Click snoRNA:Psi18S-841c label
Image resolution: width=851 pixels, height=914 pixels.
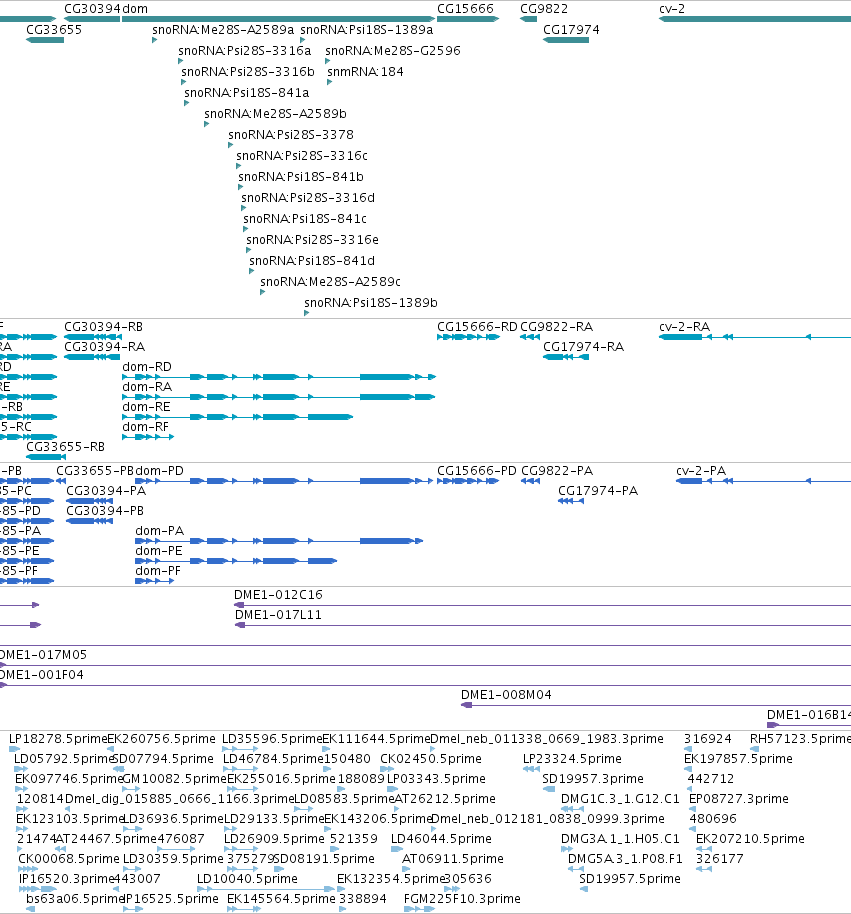305,219
